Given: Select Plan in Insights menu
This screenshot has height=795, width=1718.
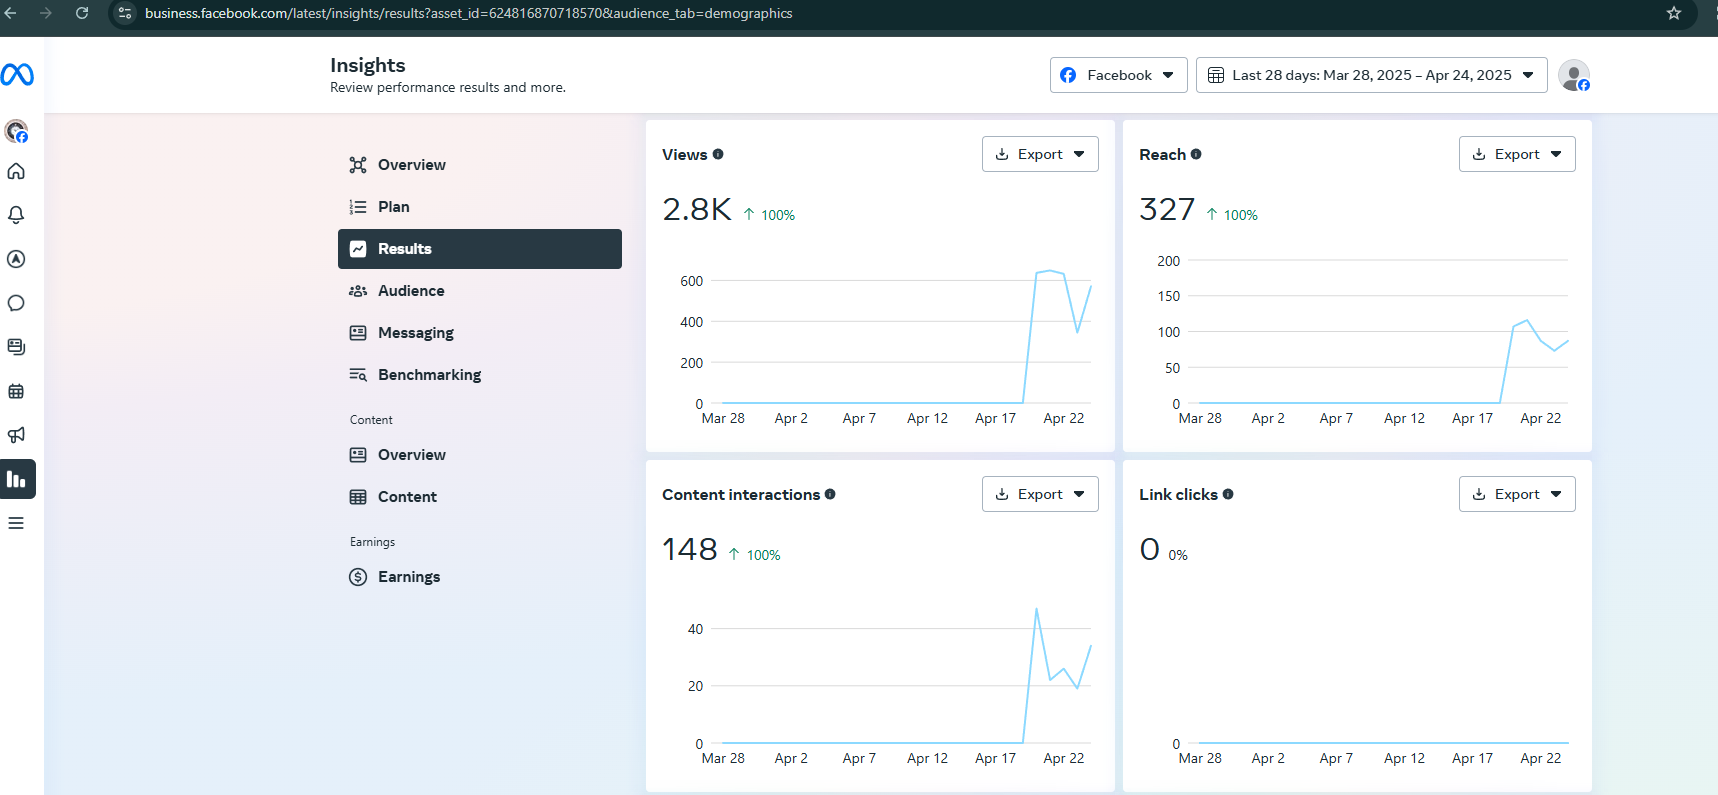Looking at the screenshot, I should click(480, 207).
